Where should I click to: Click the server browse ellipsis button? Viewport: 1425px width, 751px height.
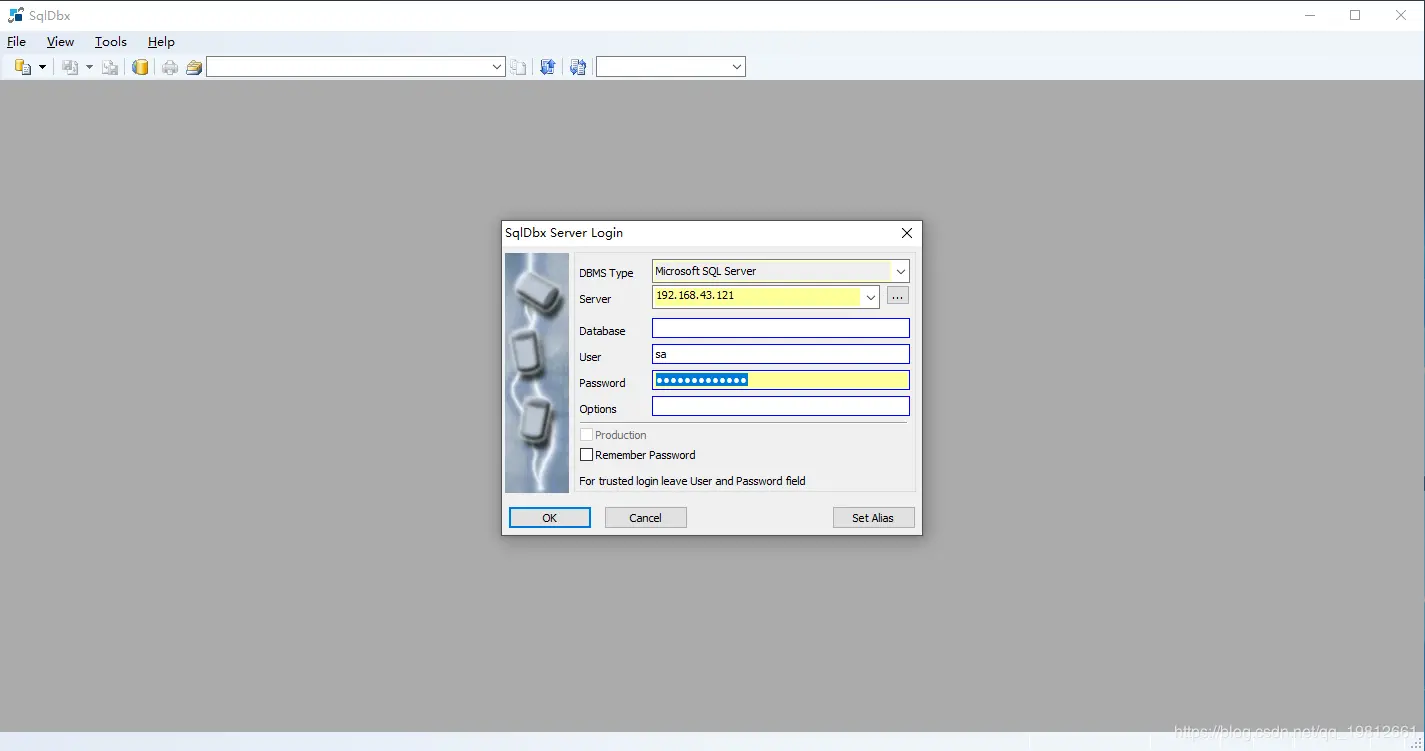coord(897,296)
